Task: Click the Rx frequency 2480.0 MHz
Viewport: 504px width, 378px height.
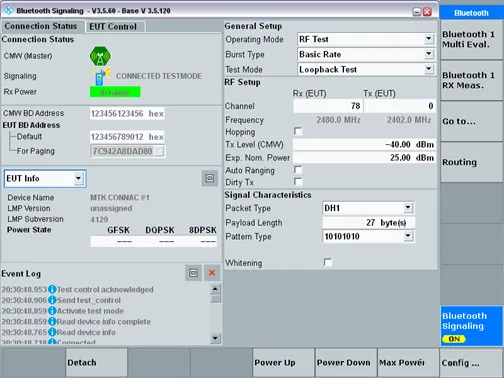Action: point(339,120)
